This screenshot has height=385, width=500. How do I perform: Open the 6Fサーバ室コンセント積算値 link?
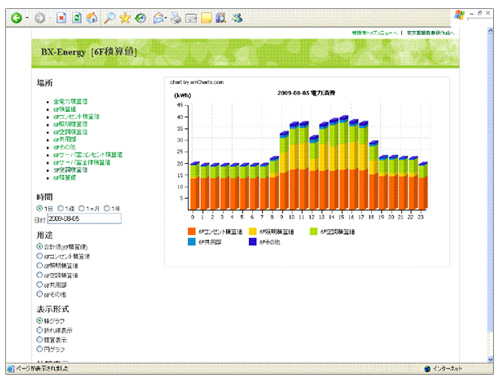click(x=88, y=155)
